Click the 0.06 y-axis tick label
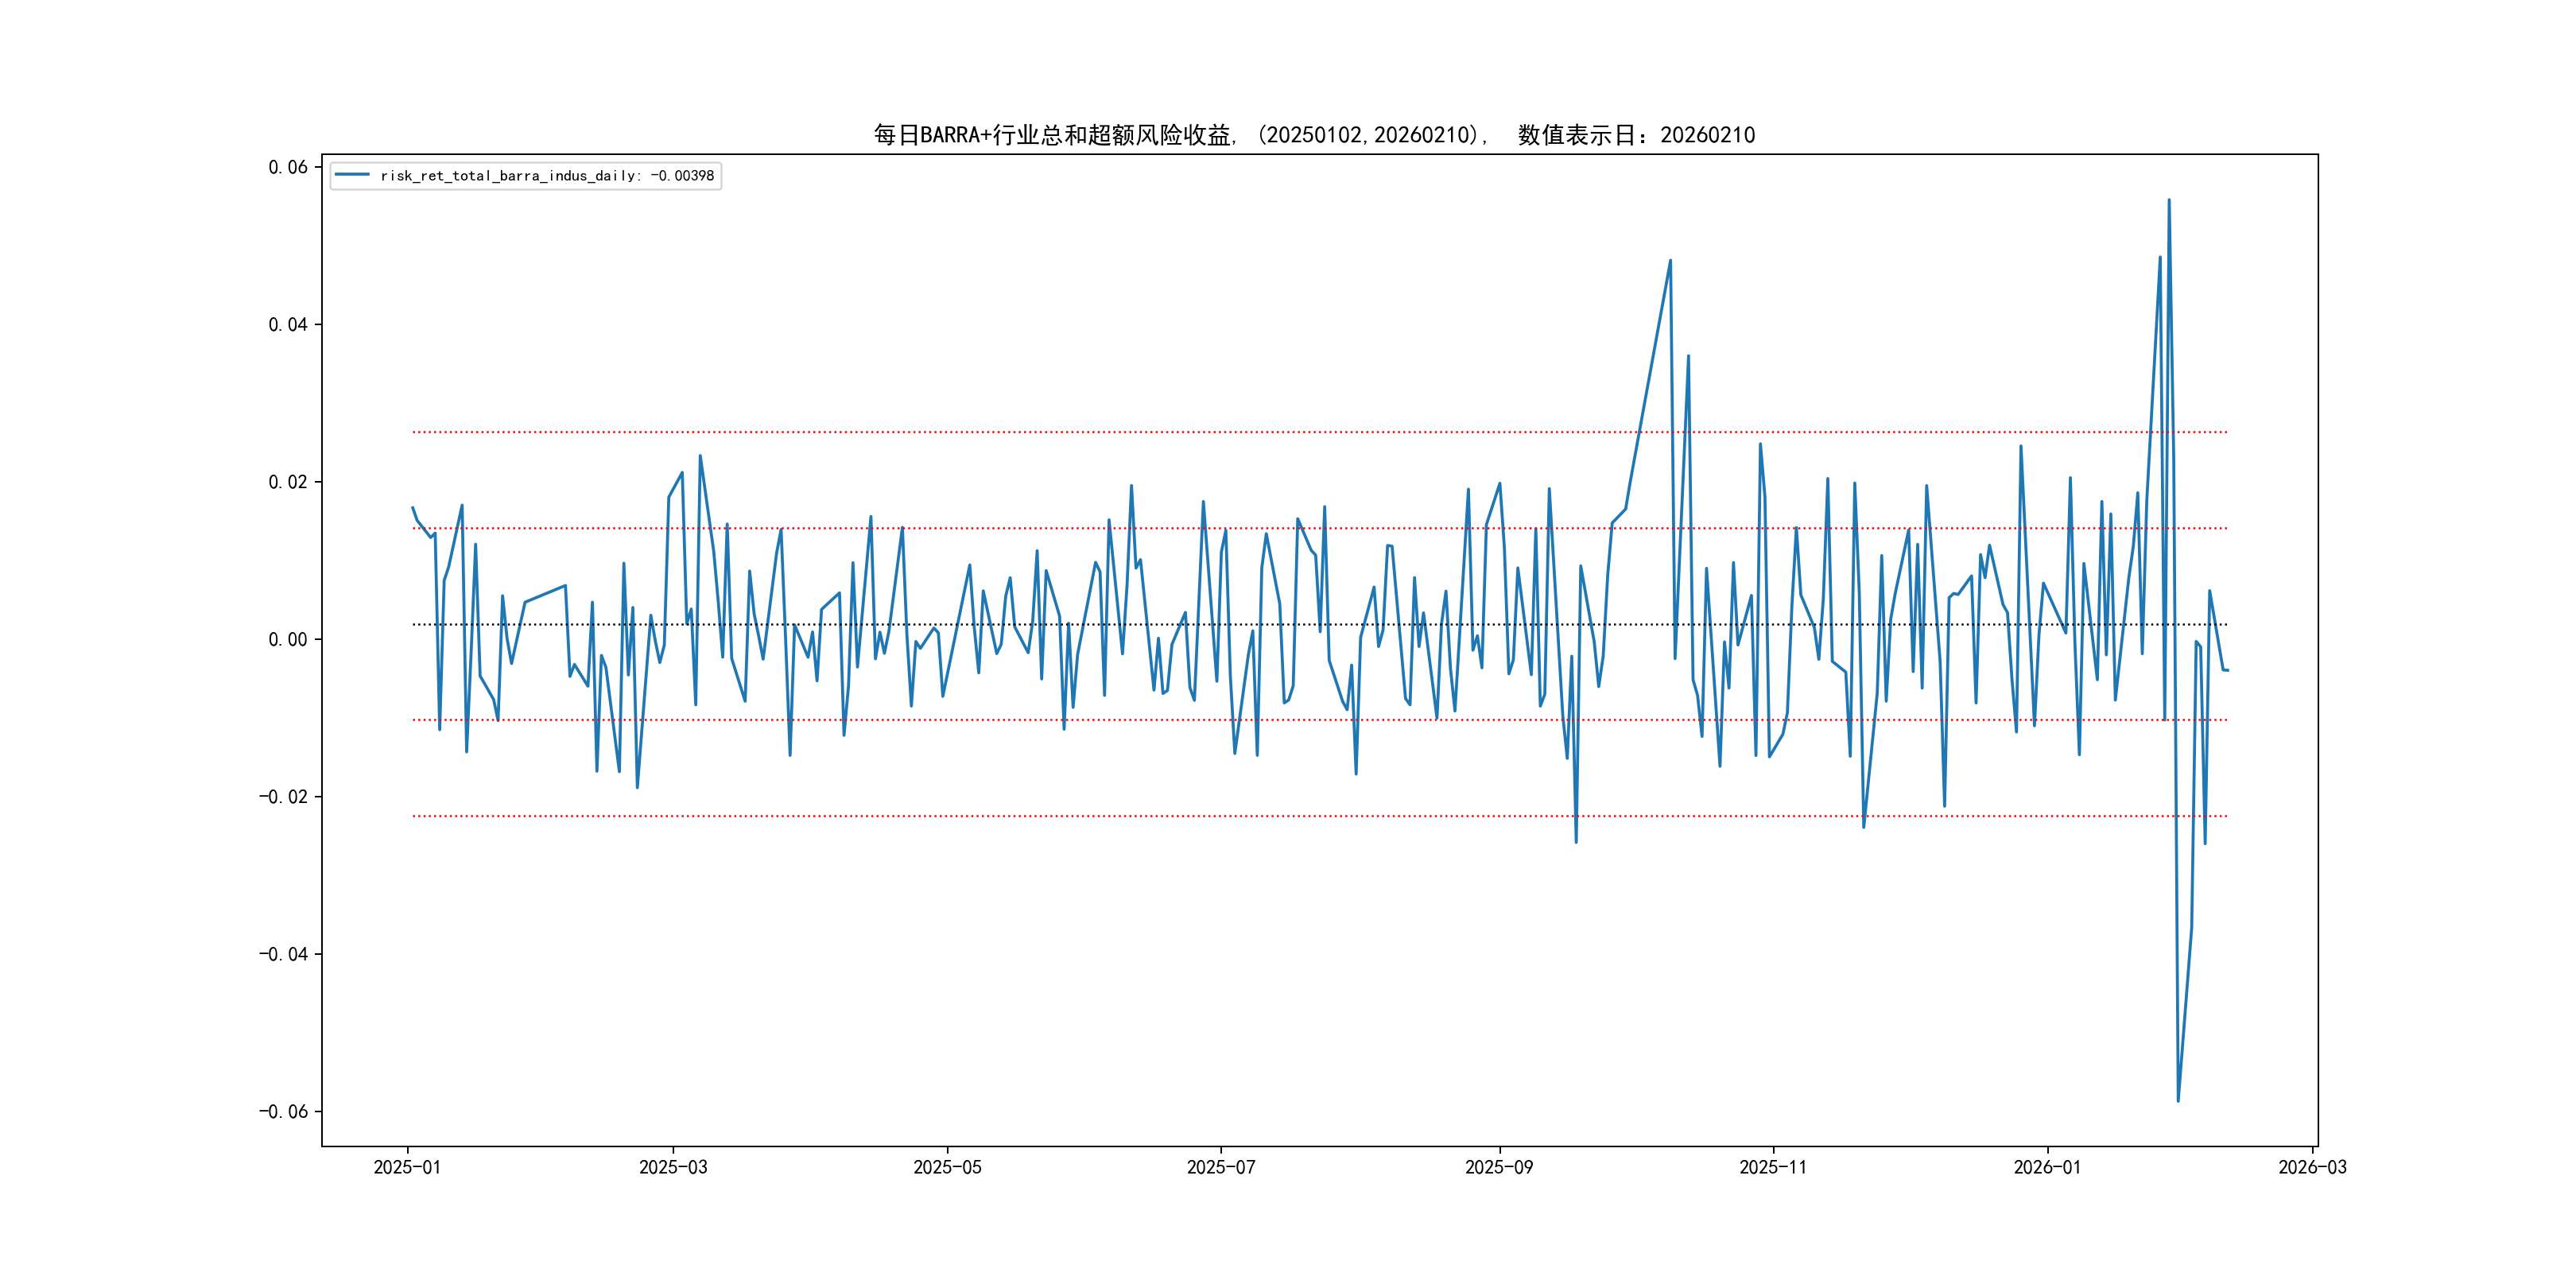The height and width of the screenshot is (1288, 2576). click(288, 167)
